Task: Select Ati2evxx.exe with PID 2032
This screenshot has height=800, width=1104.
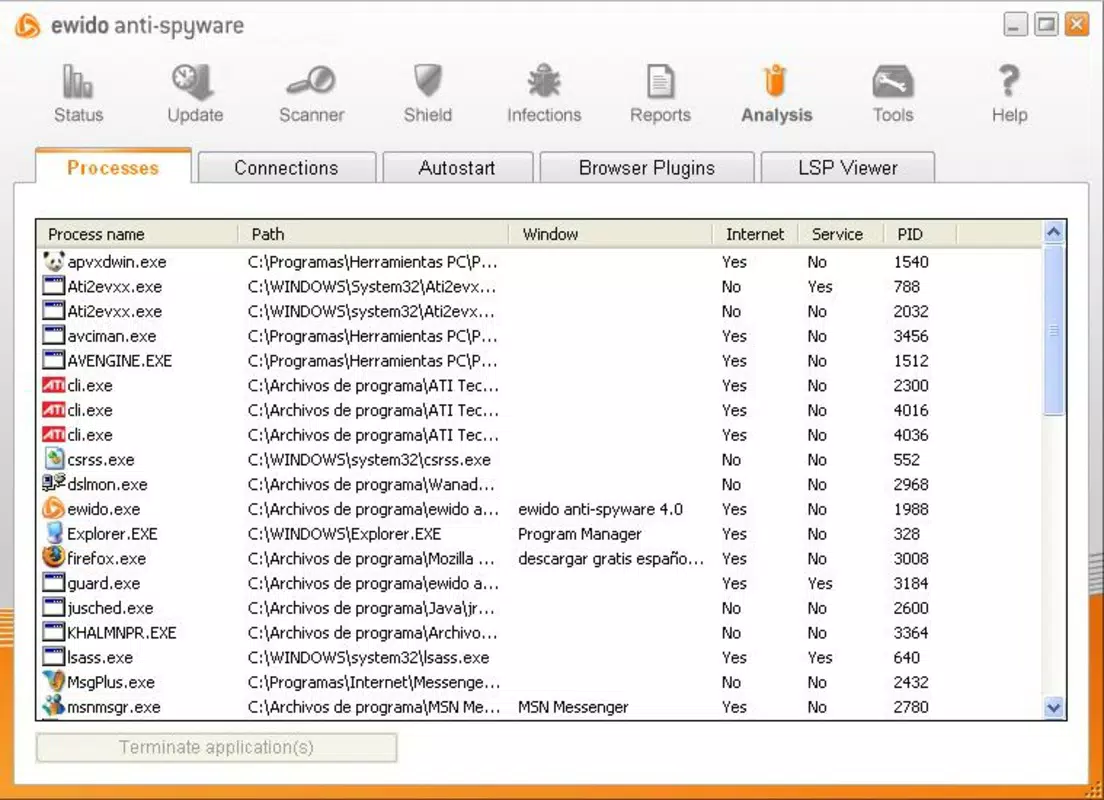Action: [x=114, y=311]
